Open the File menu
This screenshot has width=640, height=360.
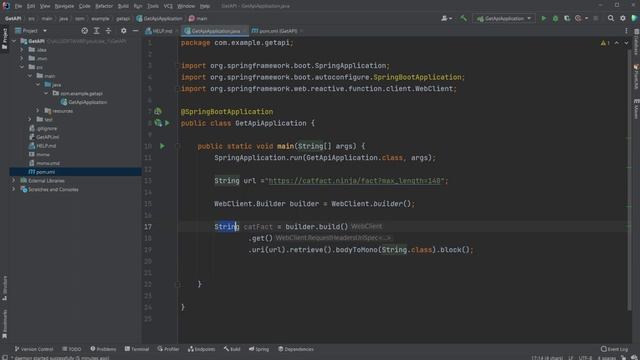[x=18, y=6]
